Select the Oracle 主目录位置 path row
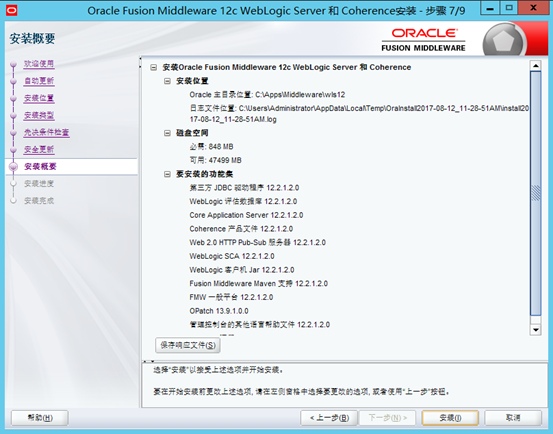 267,95
